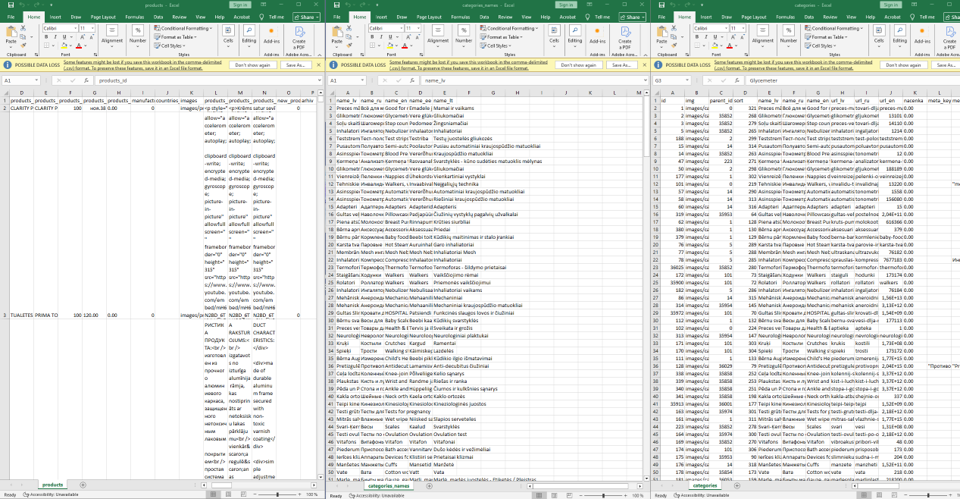Open Page Layout tab in products window

pyautogui.click(x=103, y=17)
